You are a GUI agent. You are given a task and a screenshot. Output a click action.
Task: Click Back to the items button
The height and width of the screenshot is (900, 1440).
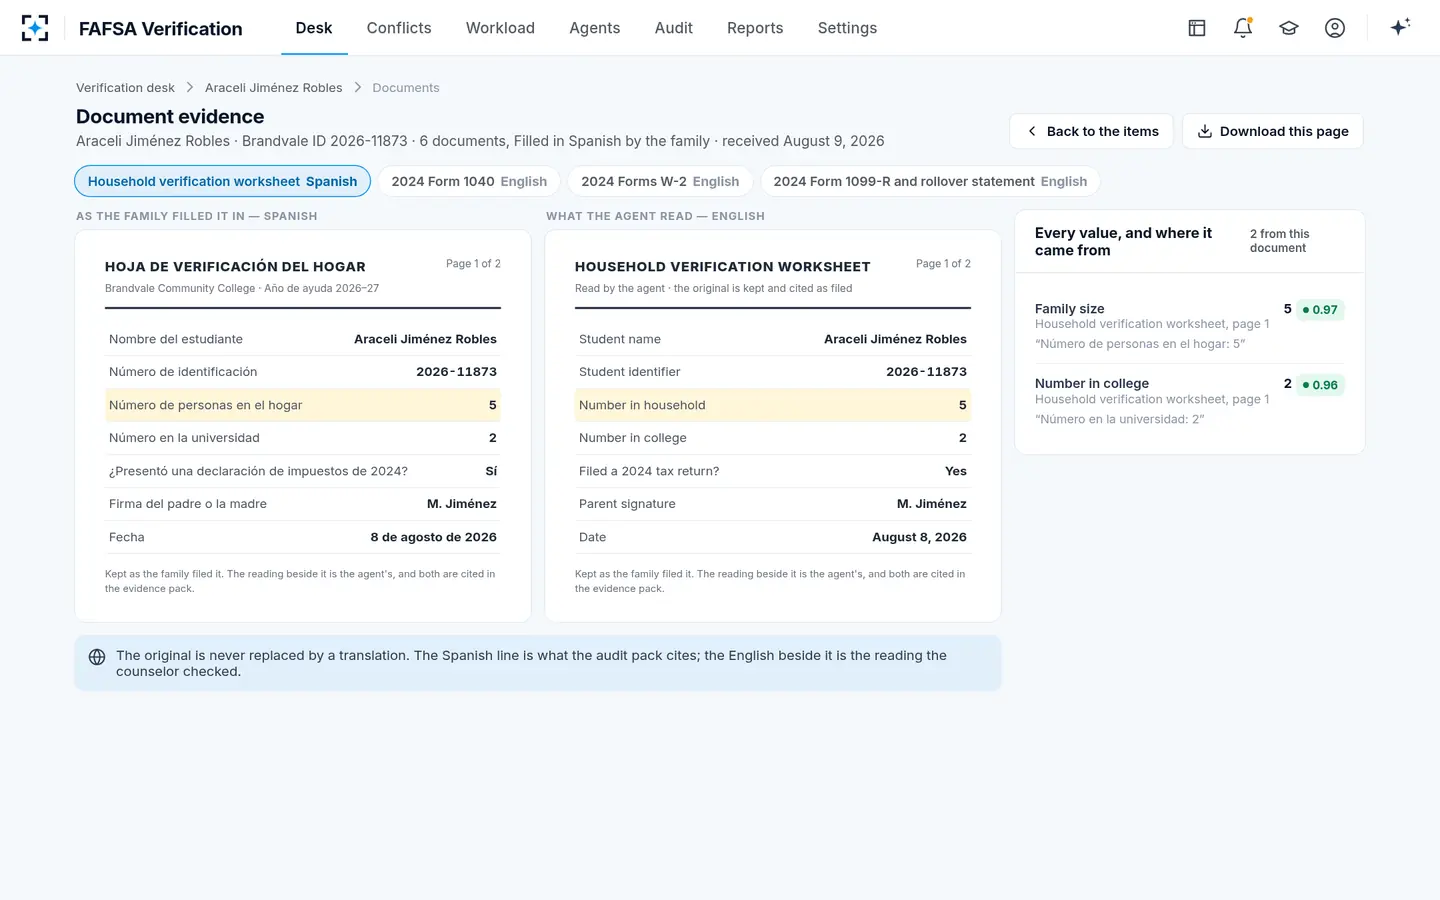[x=1091, y=131]
